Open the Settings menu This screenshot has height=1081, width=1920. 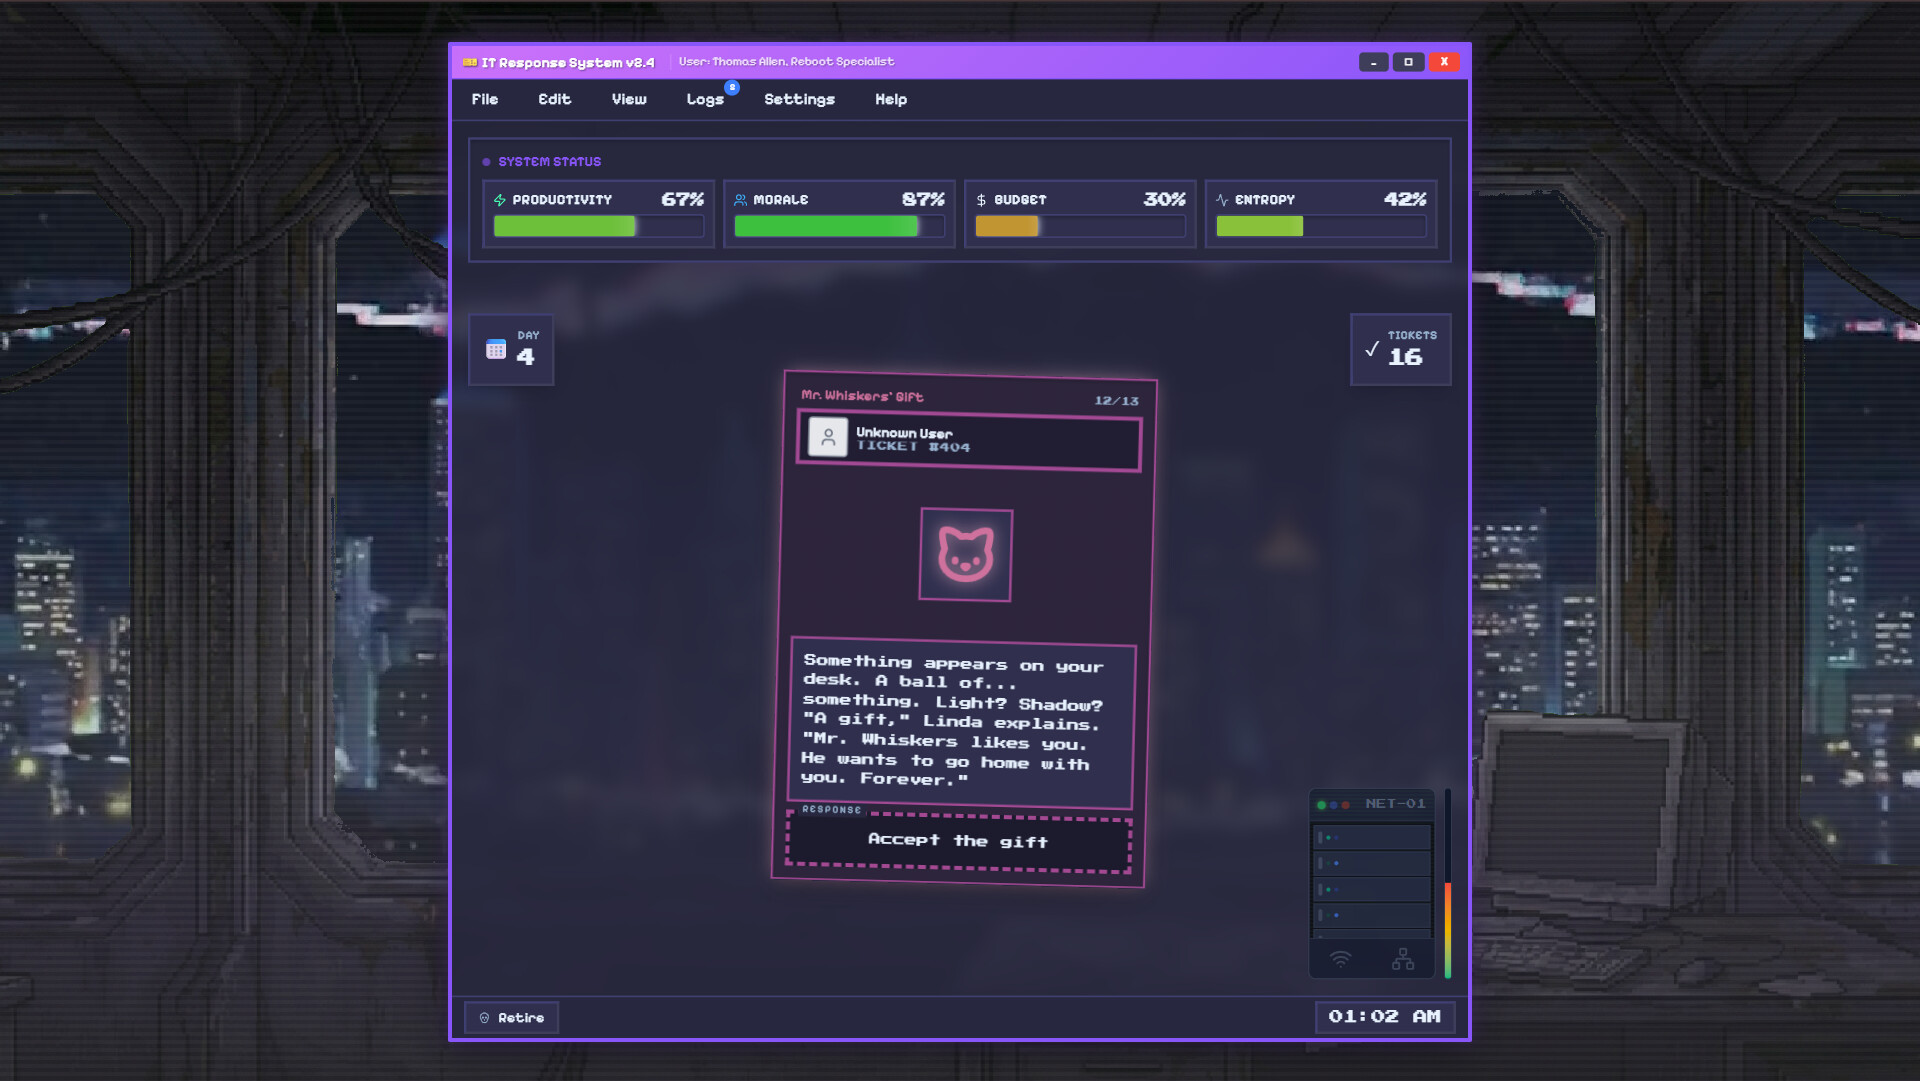[x=799, y=99]
